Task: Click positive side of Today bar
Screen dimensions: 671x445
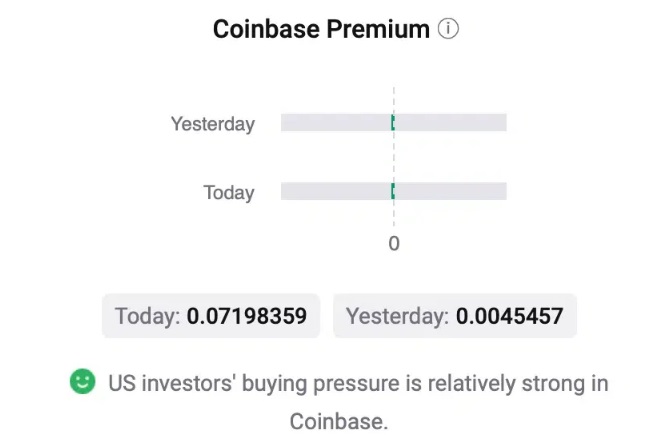Action: [x=451, y=191]
